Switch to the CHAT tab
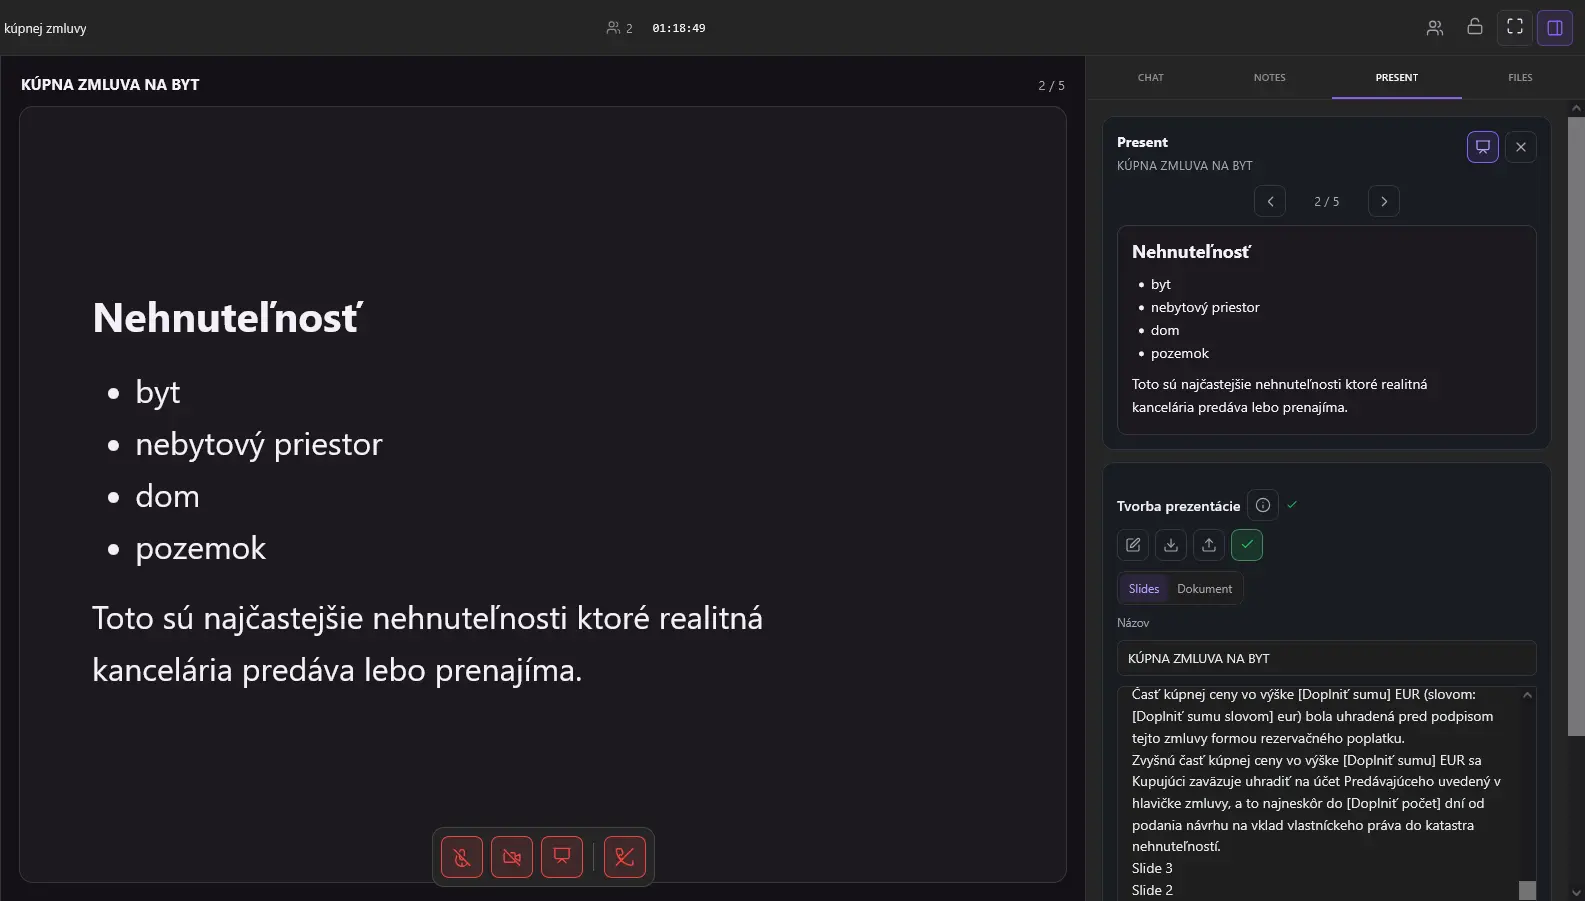The image size is (1585, 901). 1151,78
